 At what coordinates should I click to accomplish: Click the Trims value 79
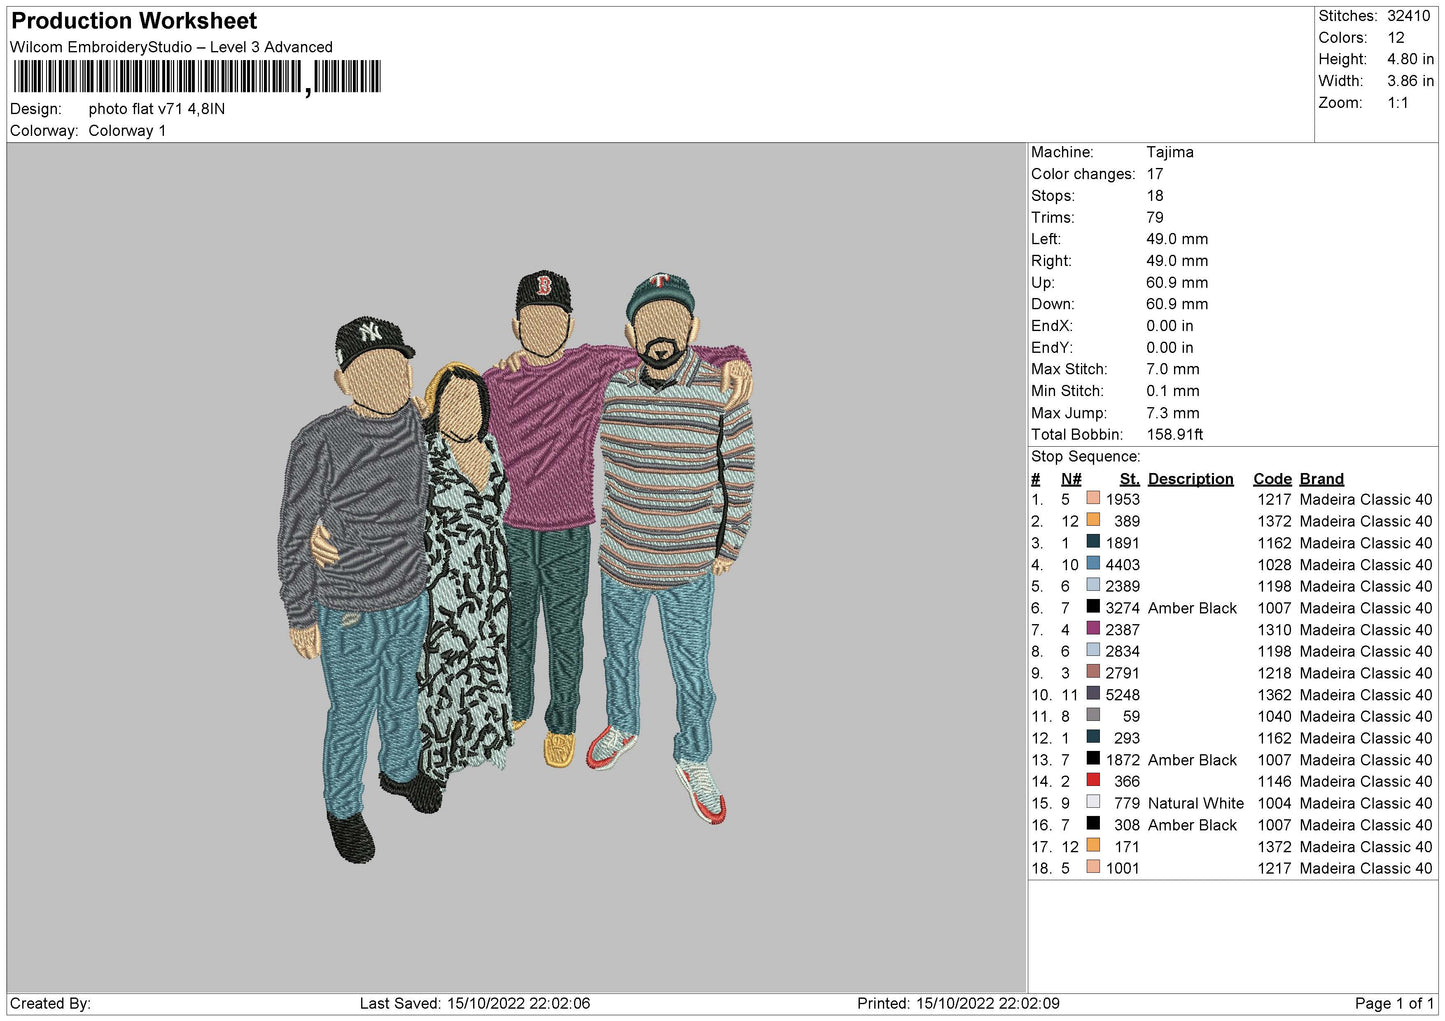tap(1155, 217)
